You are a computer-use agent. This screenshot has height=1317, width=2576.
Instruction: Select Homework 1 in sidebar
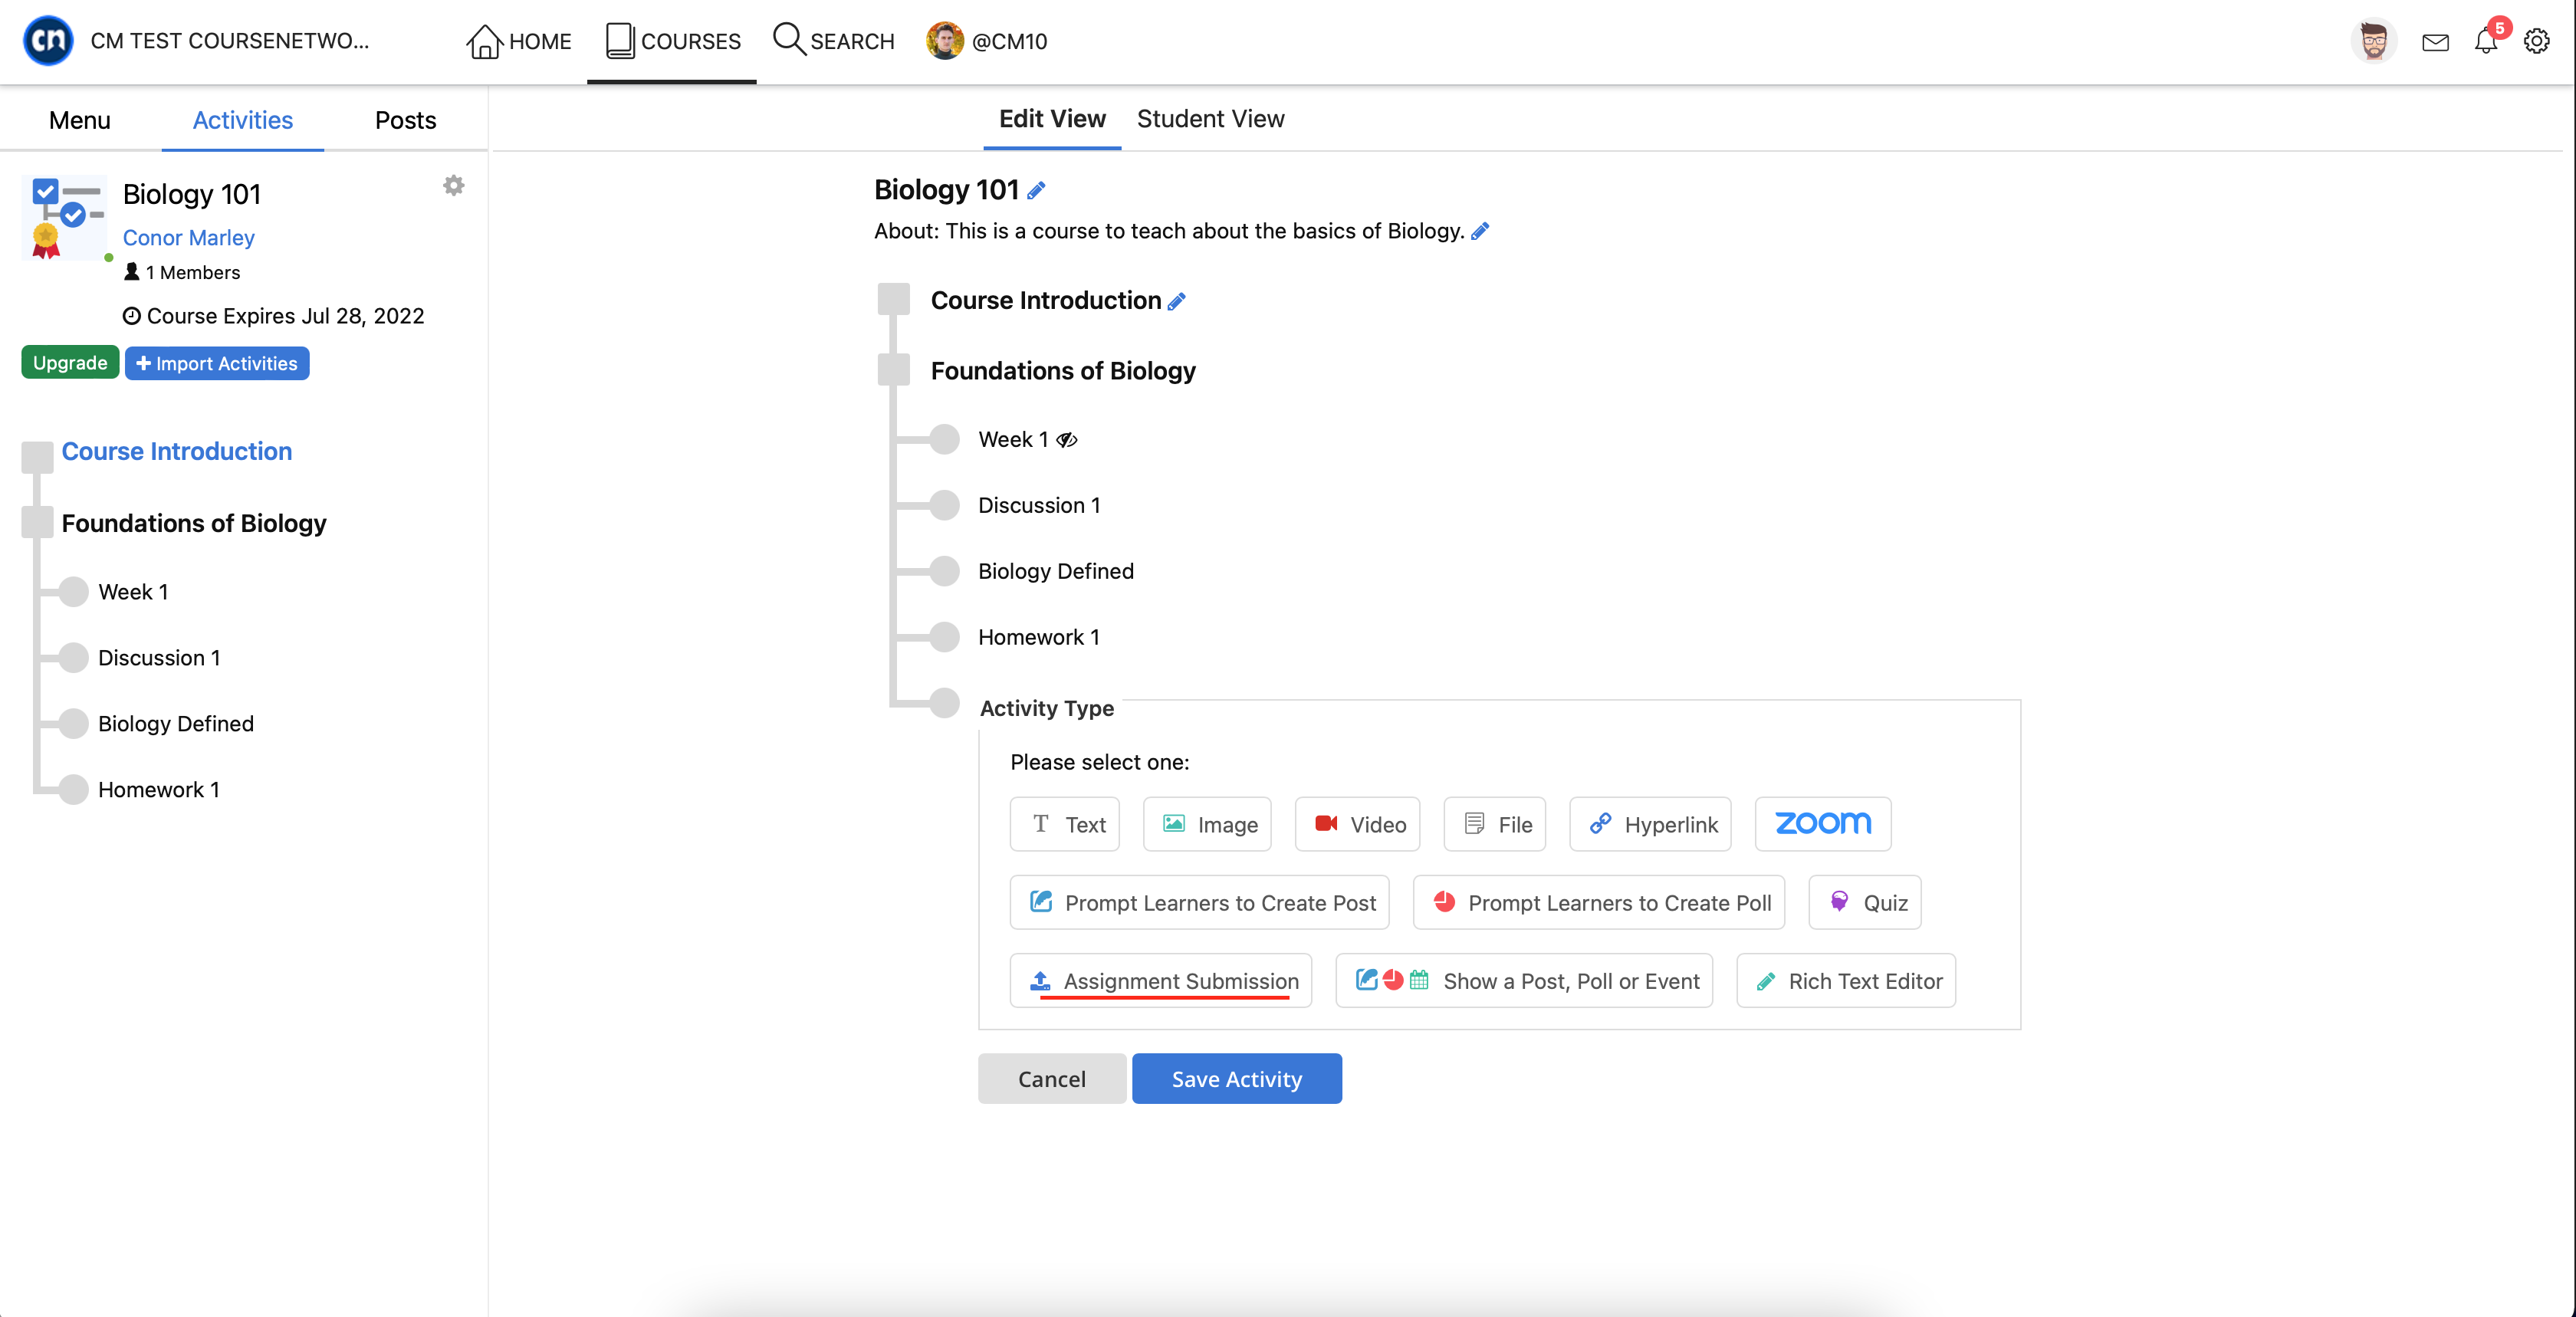tap(159, 790)
